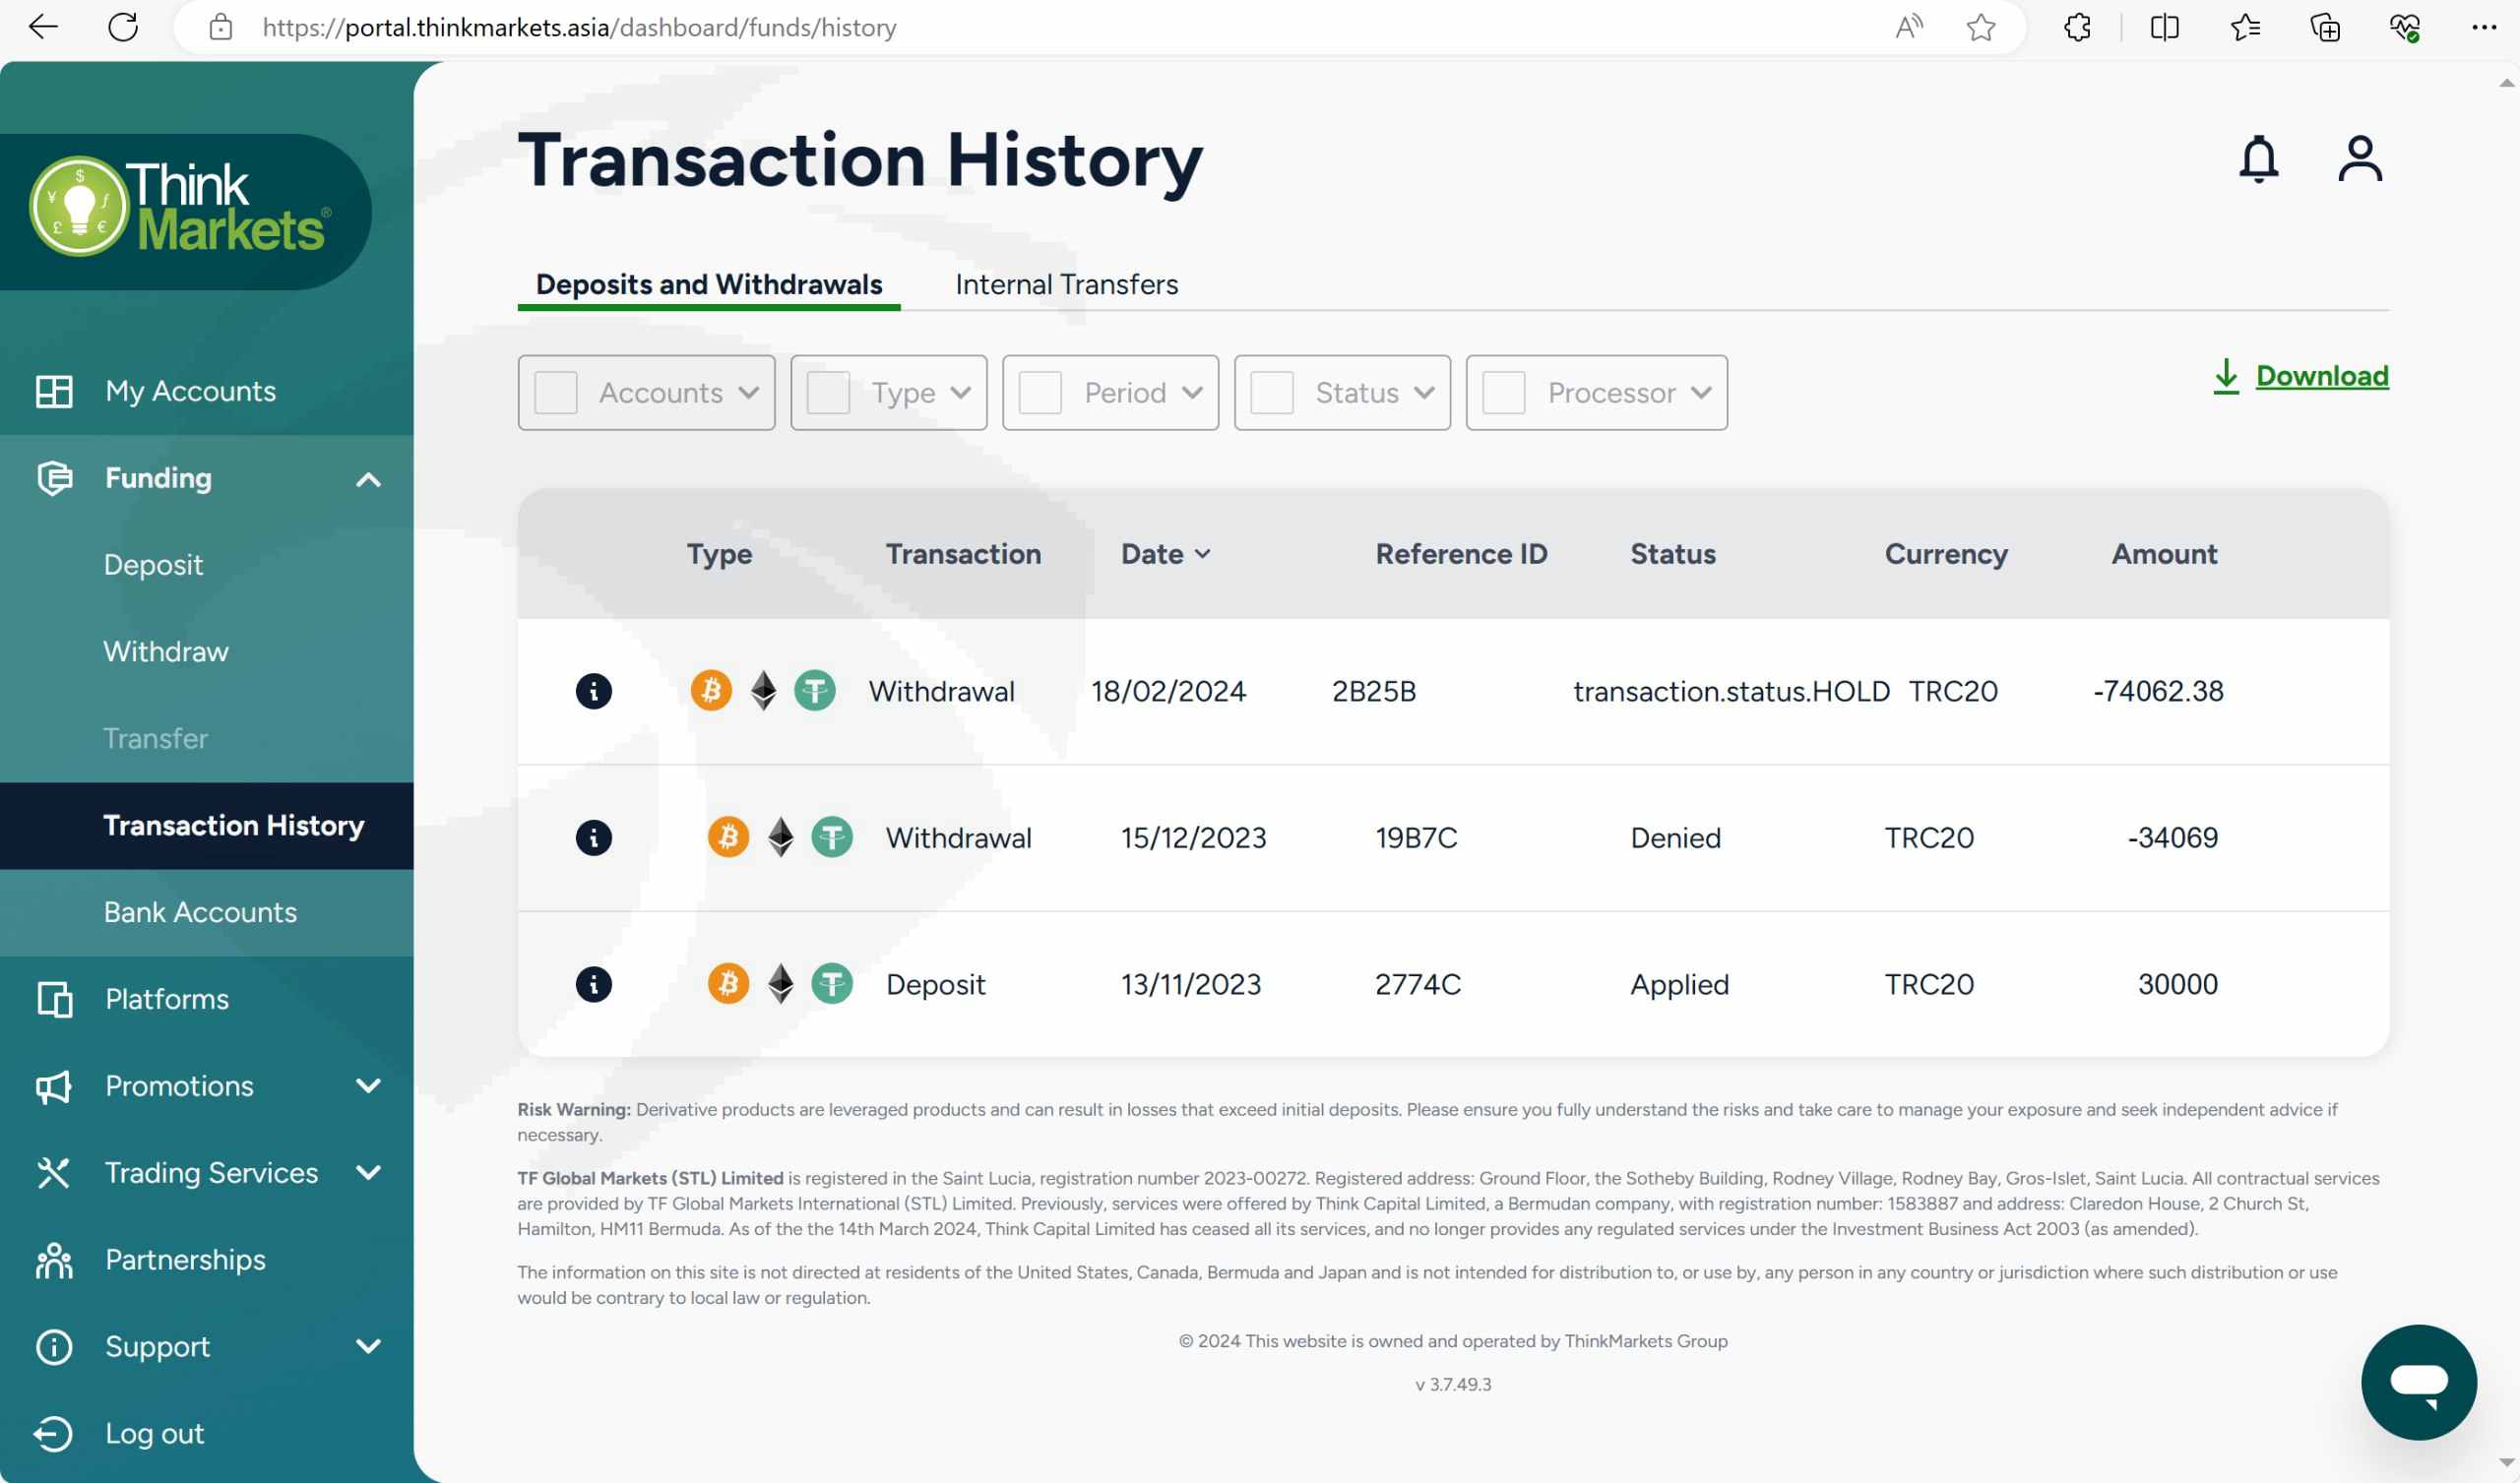Screen dimensions: 2520x1483
Task: Click the notification bell icon
Action: click(2258, 160)
